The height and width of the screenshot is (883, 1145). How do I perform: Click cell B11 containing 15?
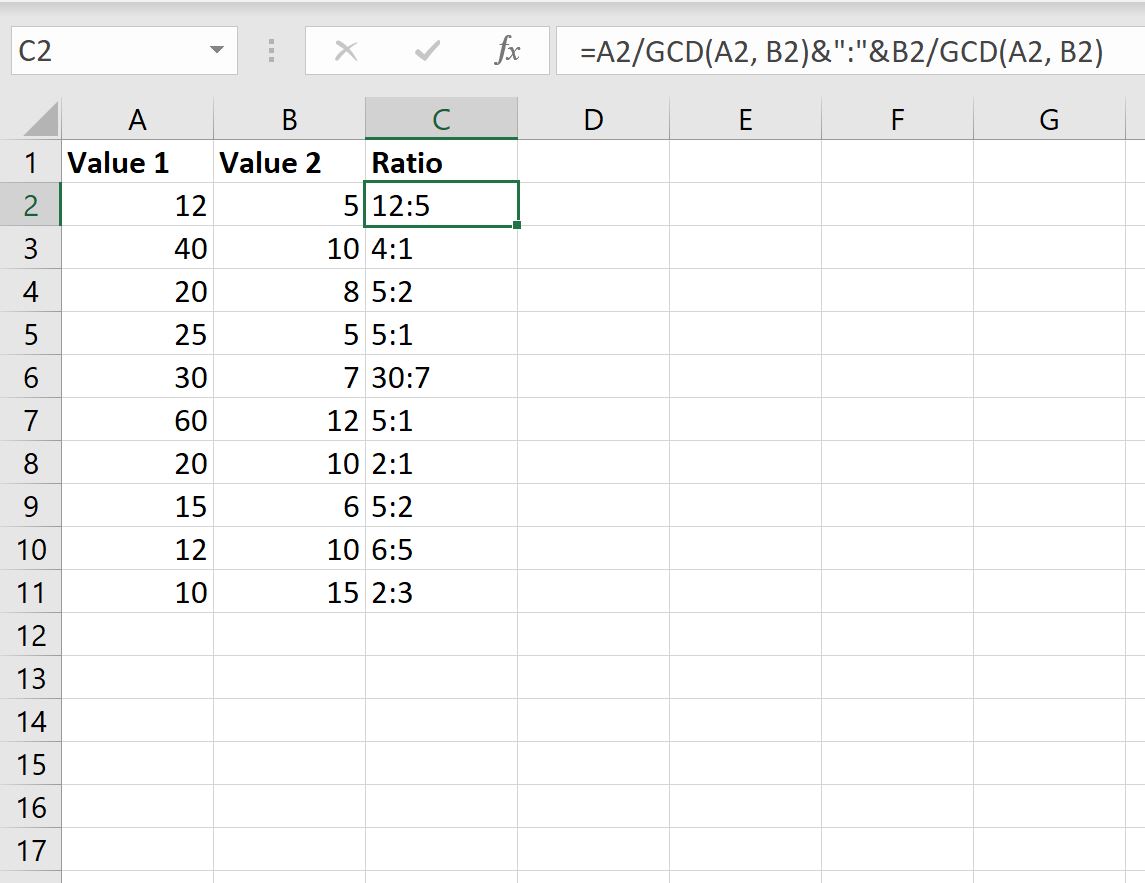pos(289,592)
